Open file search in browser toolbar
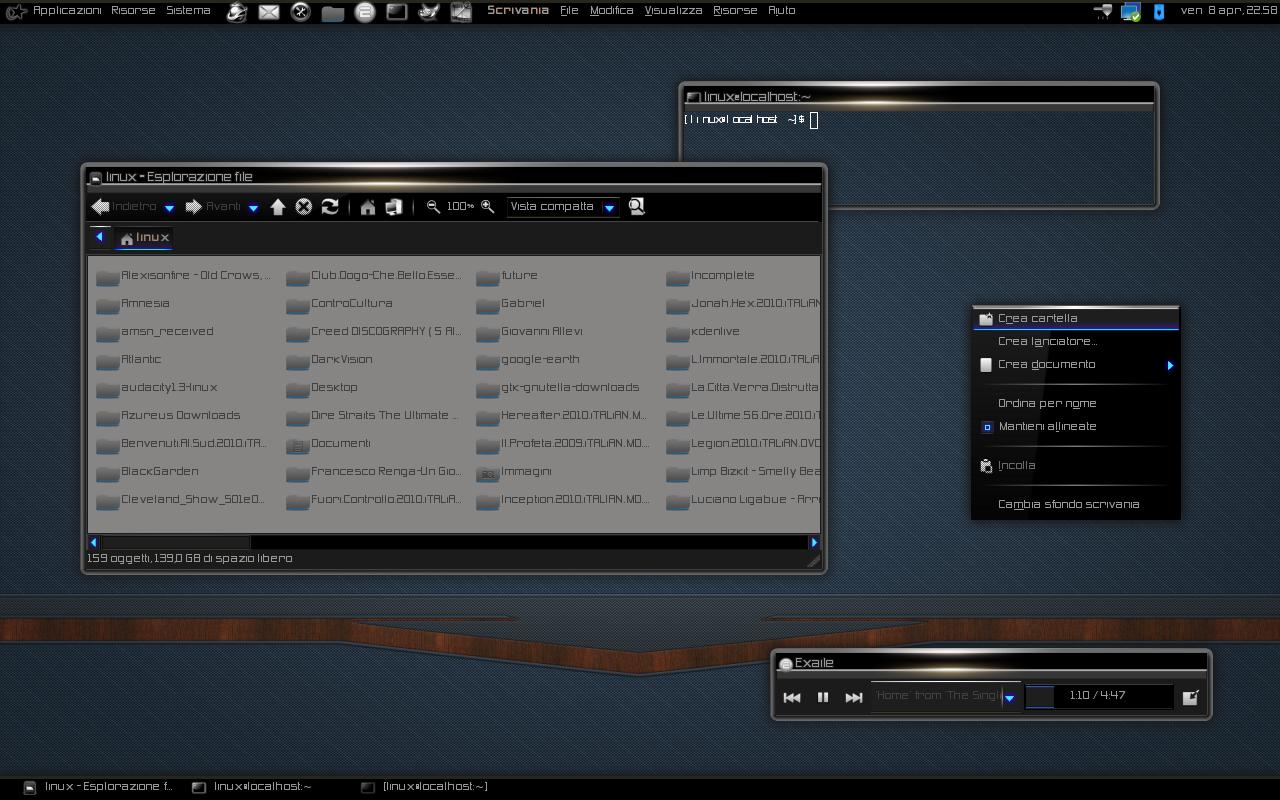 point(636,206)
